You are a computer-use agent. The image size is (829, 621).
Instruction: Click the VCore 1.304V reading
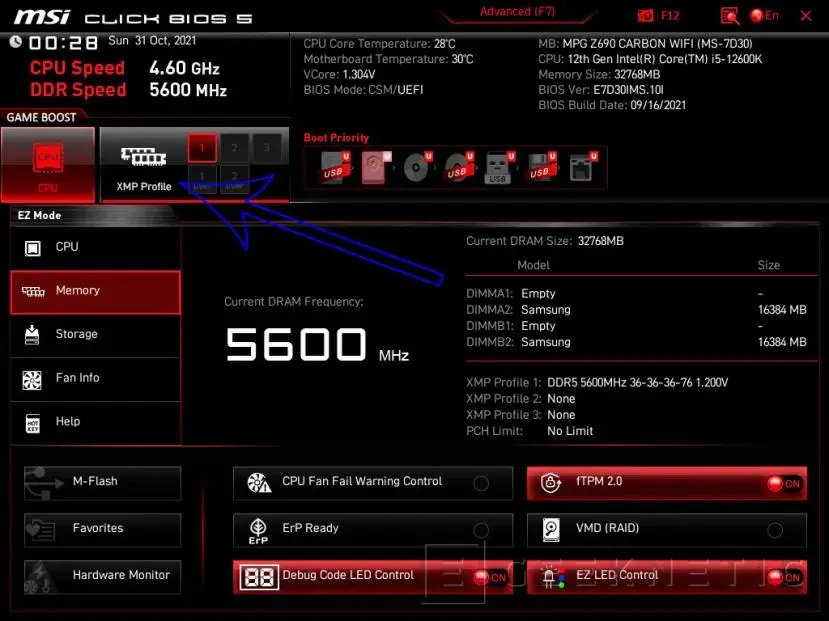[x=339, y=75]
